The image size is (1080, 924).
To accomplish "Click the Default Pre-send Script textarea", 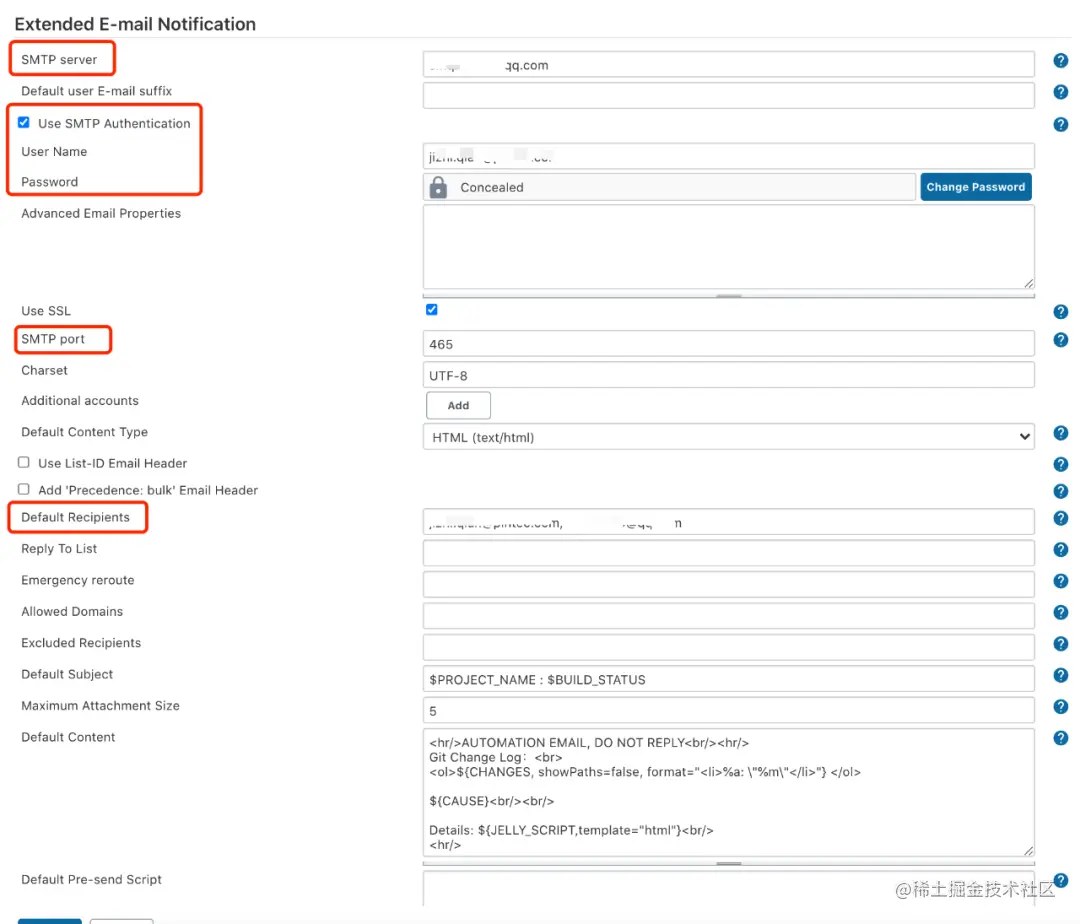I will (x=729, y=889).
